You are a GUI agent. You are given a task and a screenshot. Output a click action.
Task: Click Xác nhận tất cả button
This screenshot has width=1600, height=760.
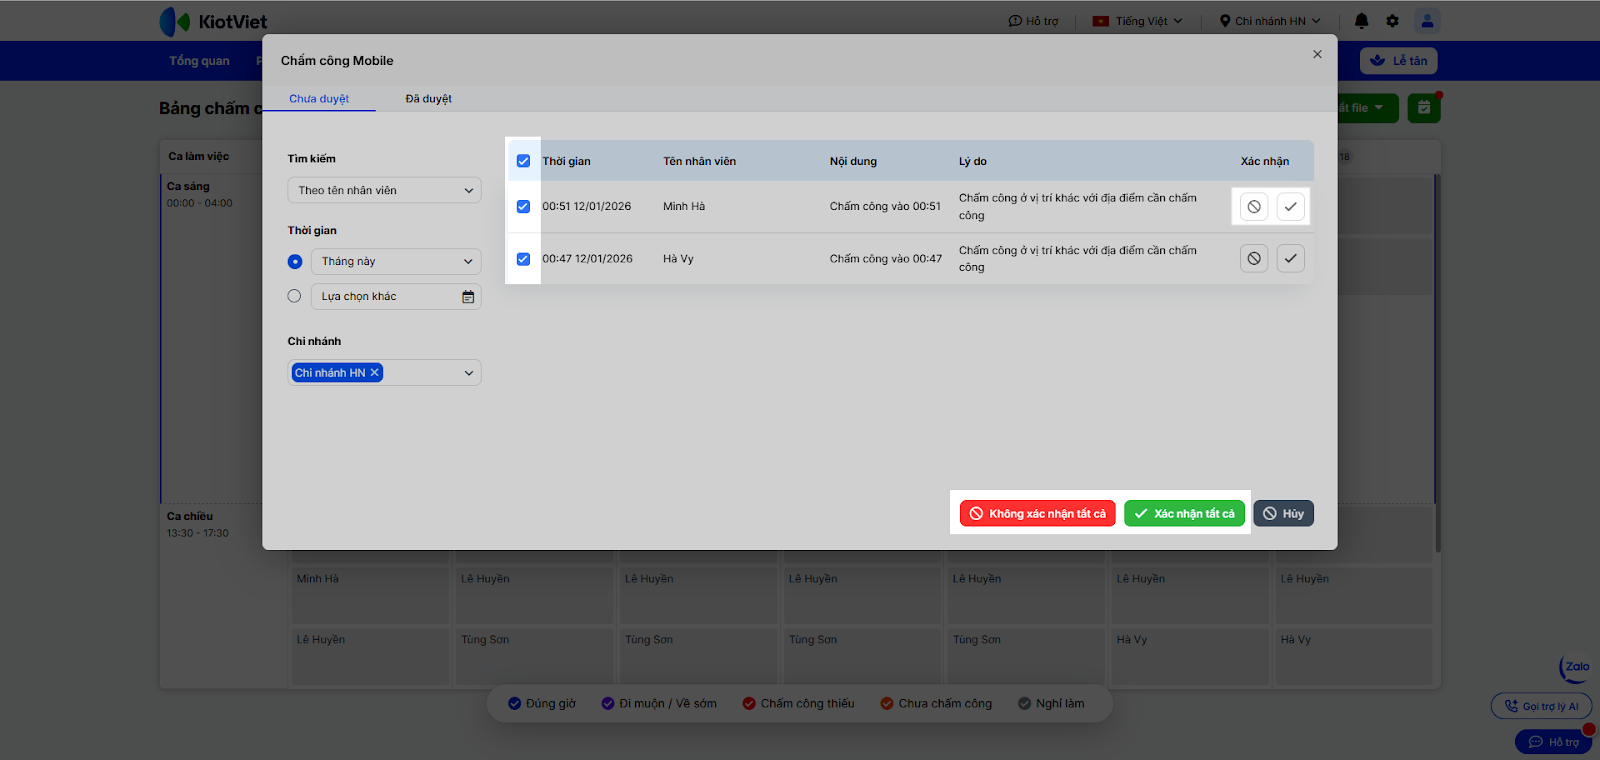pos(1184,514)
